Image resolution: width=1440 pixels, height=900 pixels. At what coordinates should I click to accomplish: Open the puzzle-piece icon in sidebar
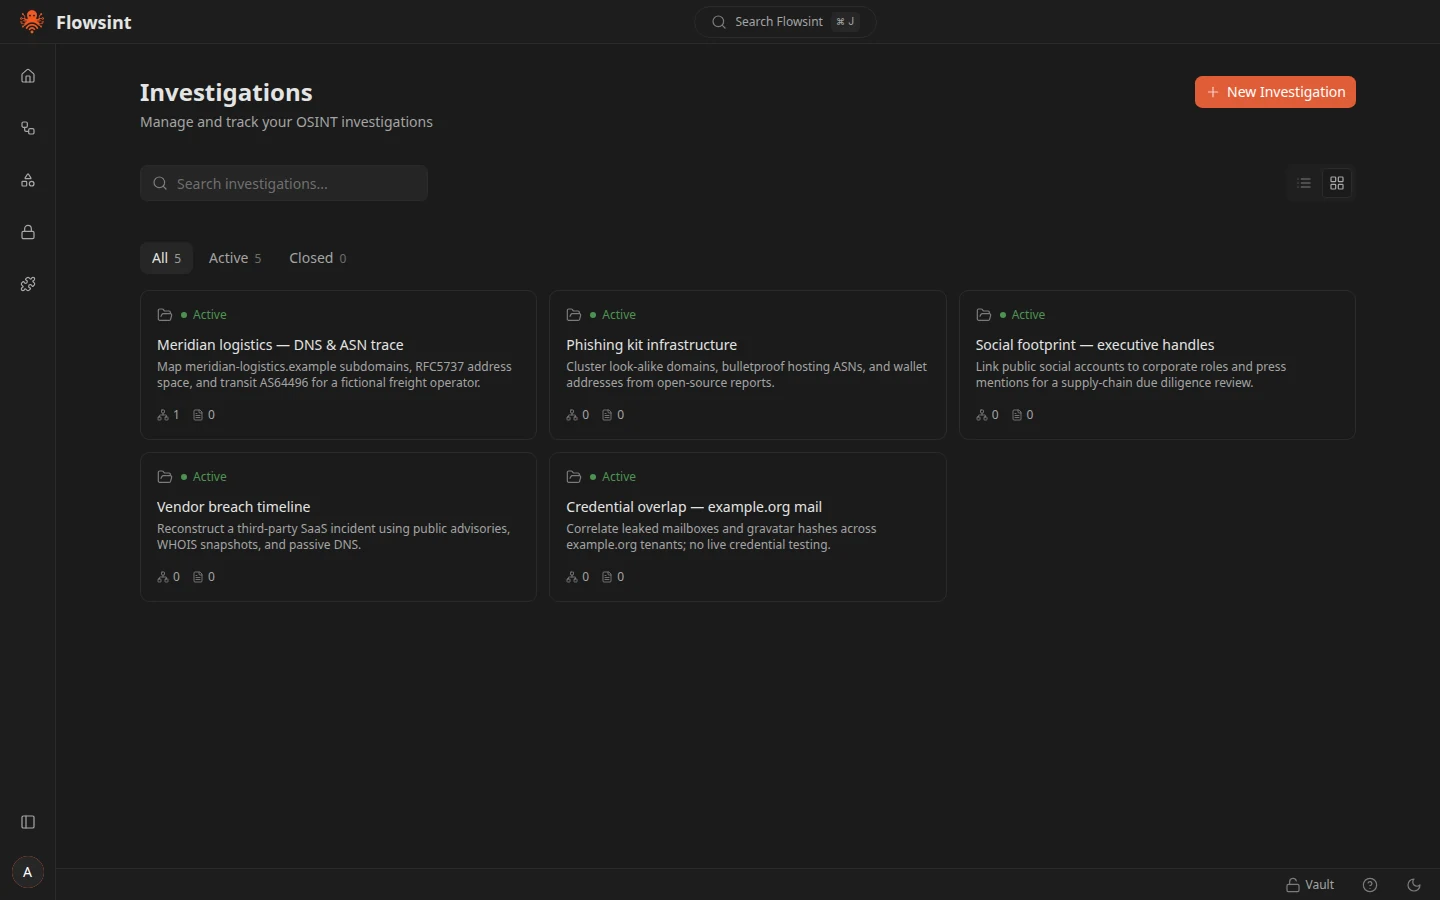click(x=28, y=284)
